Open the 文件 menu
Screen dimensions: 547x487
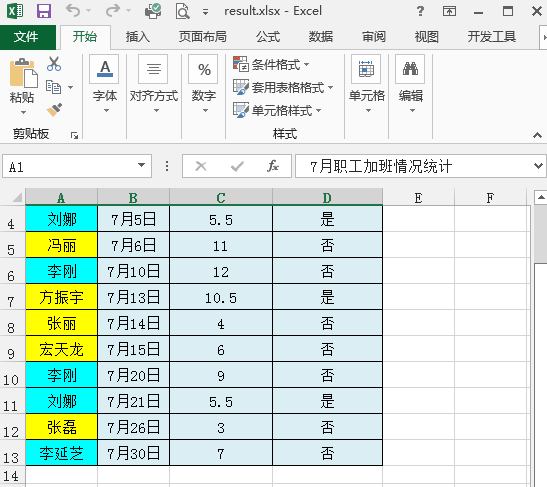click(x=26, y=37)
